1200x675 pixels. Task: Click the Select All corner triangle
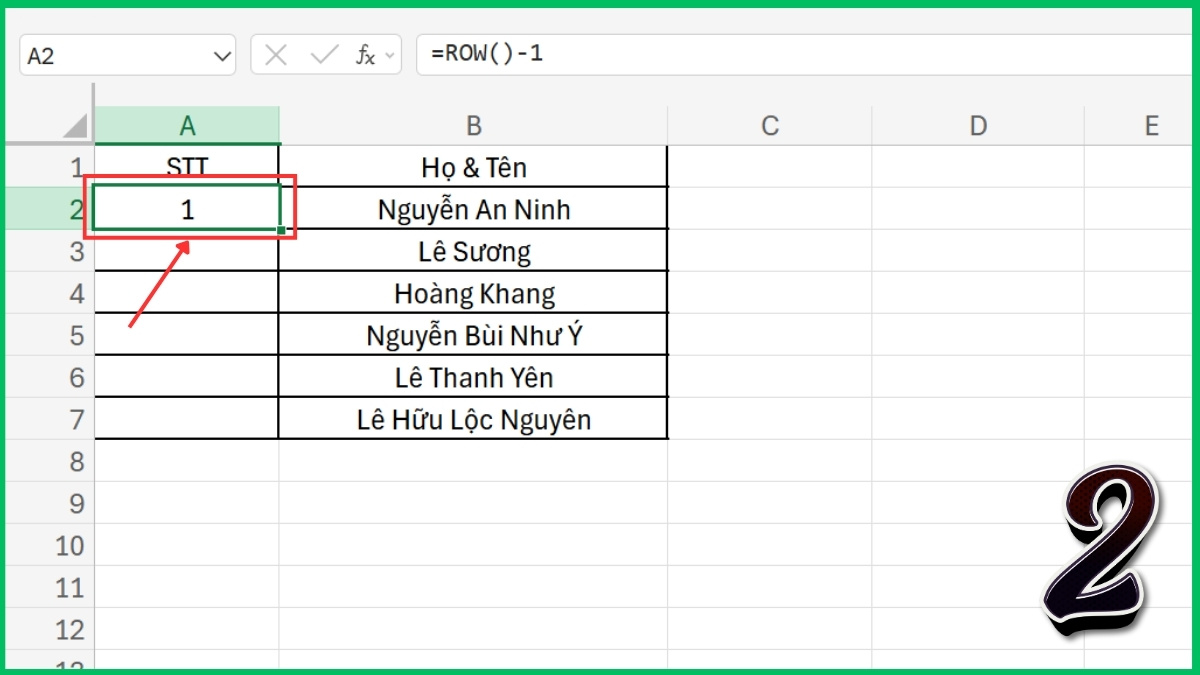coord(74,126)
